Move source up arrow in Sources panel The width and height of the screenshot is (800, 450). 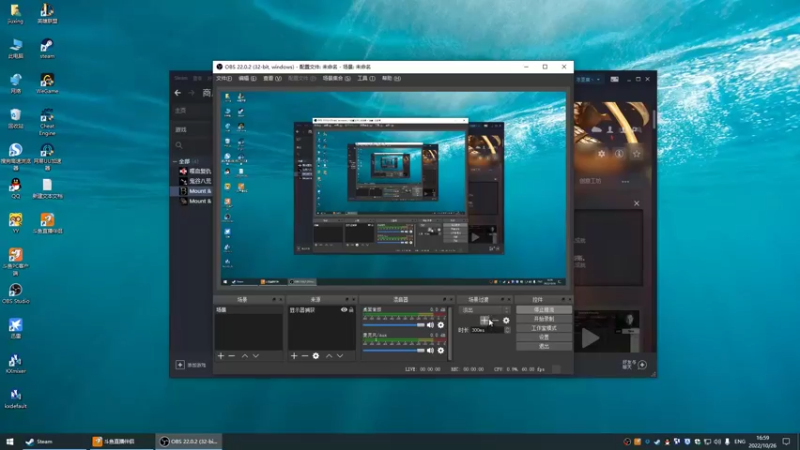click(x=329, y=356)
